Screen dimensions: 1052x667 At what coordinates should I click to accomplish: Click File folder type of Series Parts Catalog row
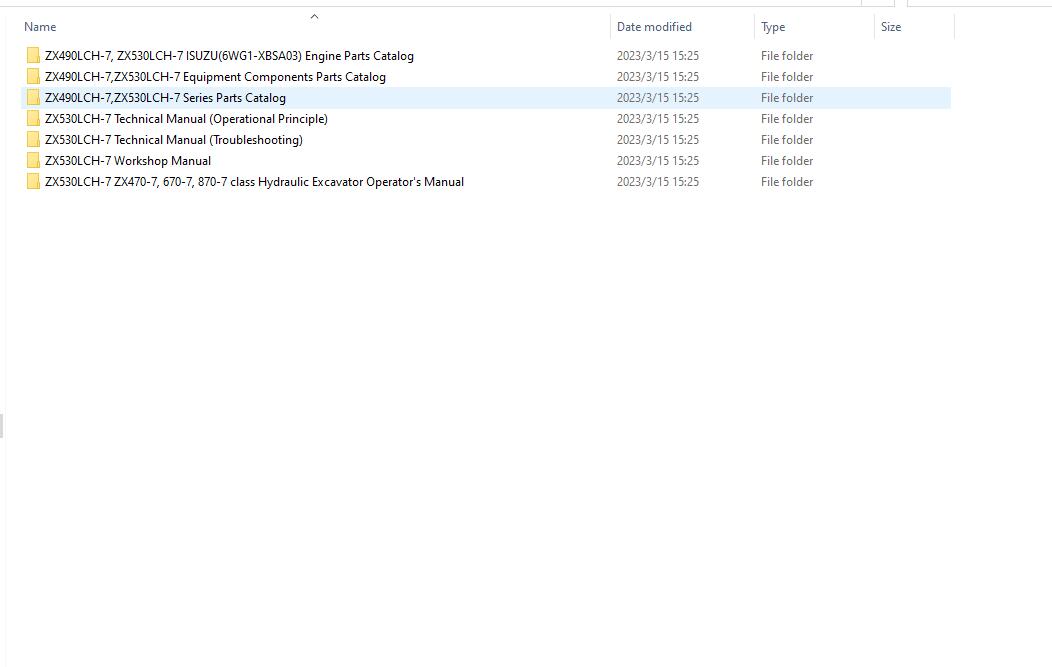coord(787,98)
